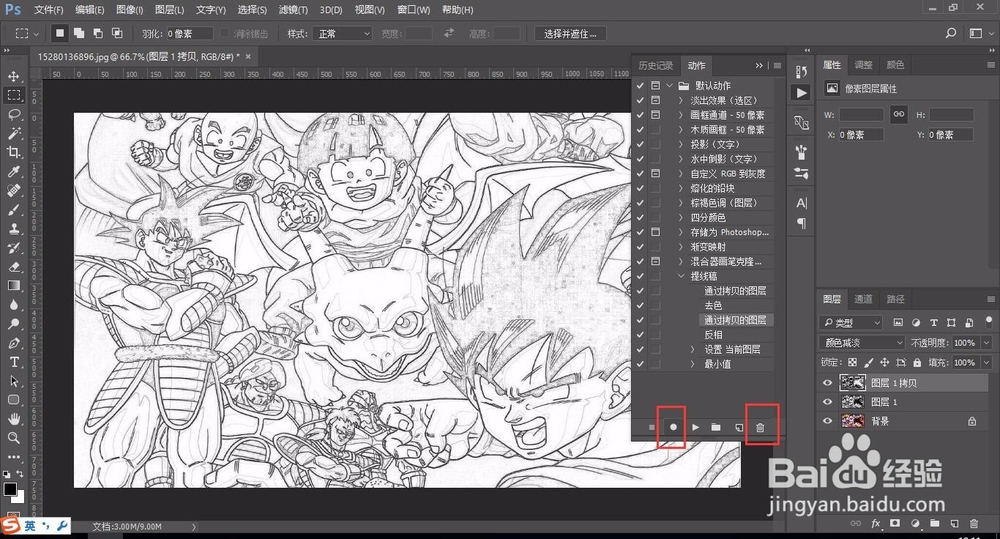
Task: Open the Character panel icon
Action: click(802, 203)
